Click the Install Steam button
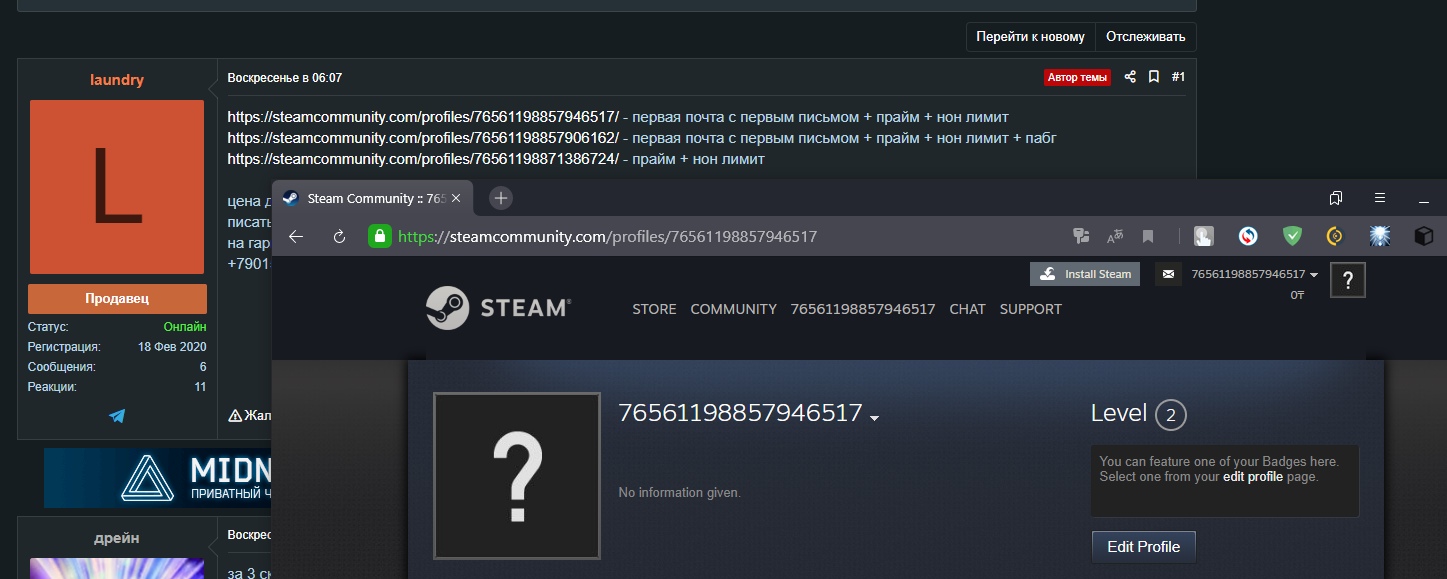Viewport: 1447px width, 579px height. (x=1085, y=274)
